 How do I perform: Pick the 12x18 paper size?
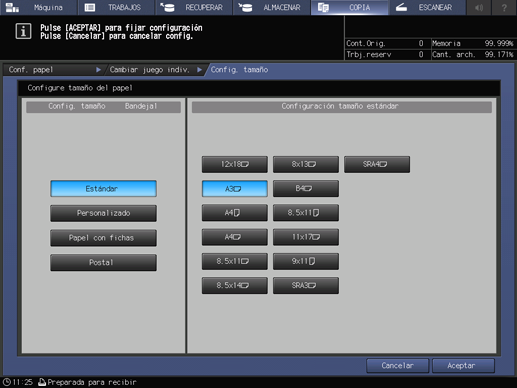tap(235, 164)
